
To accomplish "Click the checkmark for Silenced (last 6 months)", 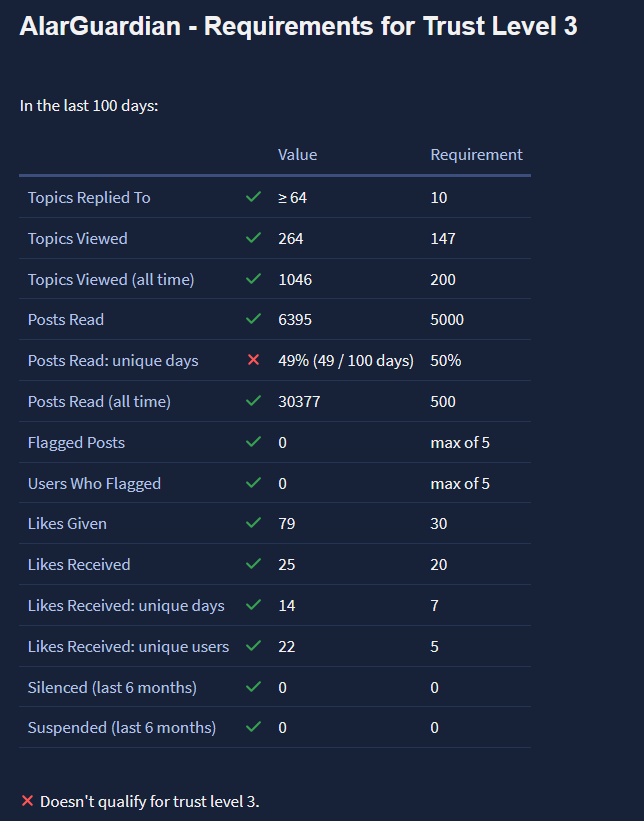I will pos(253,688).
